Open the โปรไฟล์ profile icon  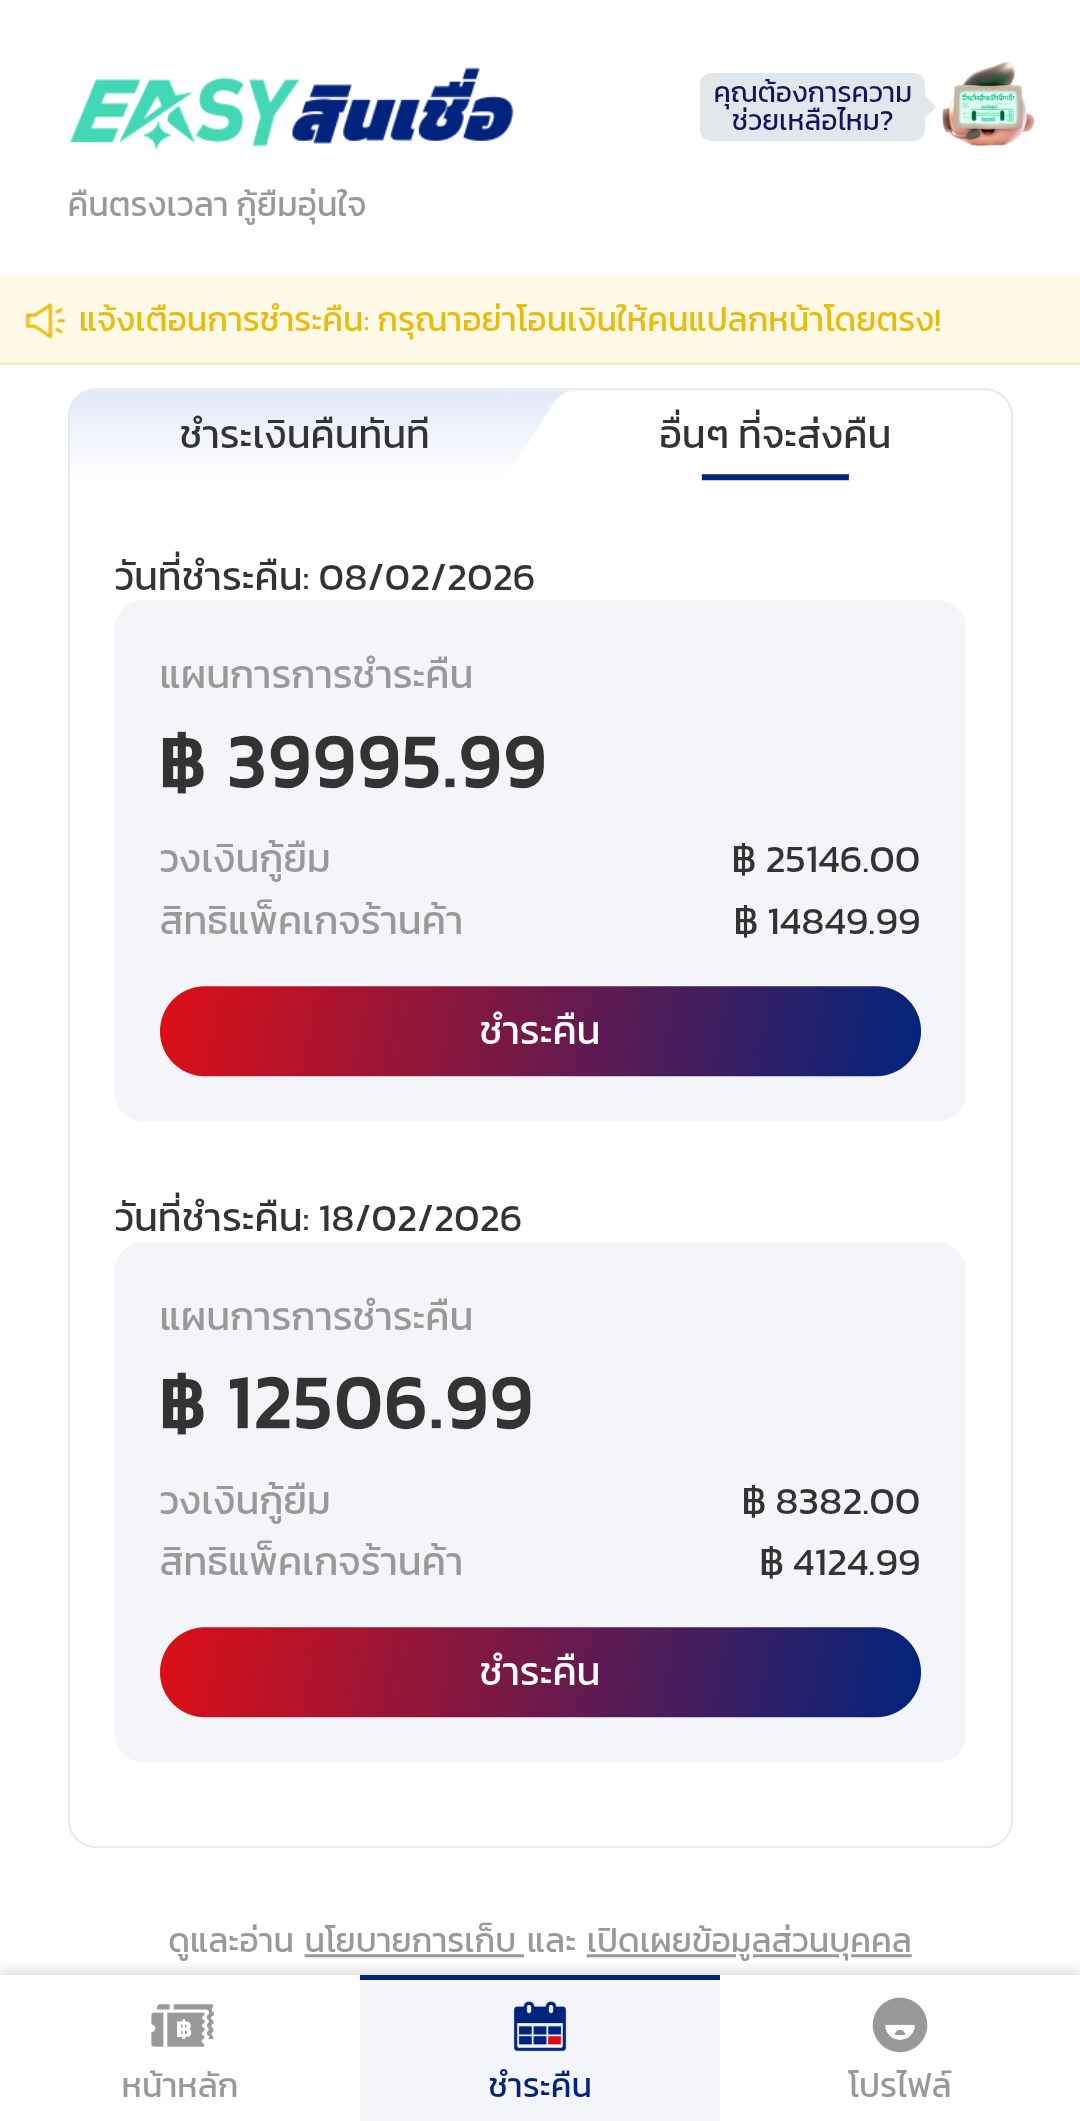click(x=899, y=2026)
